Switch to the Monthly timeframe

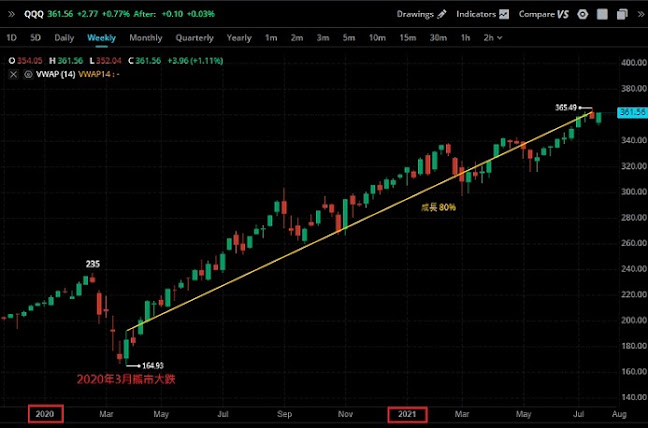coord(145,38)
